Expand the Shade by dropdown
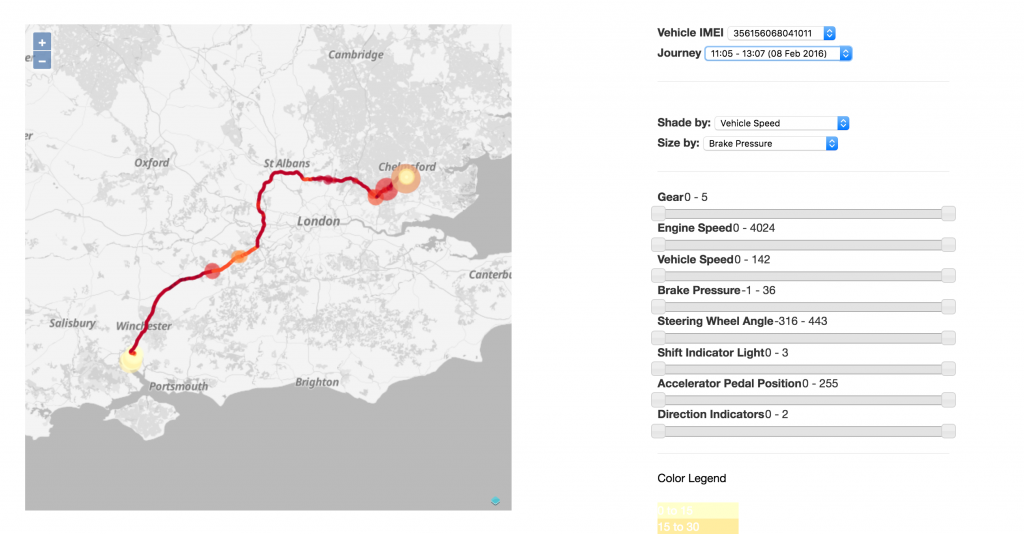The image size is (1024, 534). pyautogui.click(x=782, y=123)
